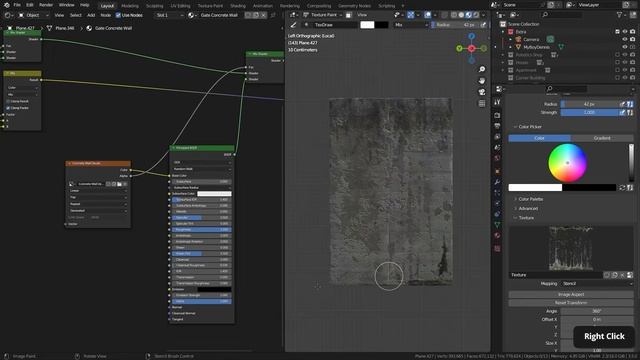The height and width of the screenshot is (360, 640).
Task: Click the green Y axis on gizmo
Action: tap(460, 49)
